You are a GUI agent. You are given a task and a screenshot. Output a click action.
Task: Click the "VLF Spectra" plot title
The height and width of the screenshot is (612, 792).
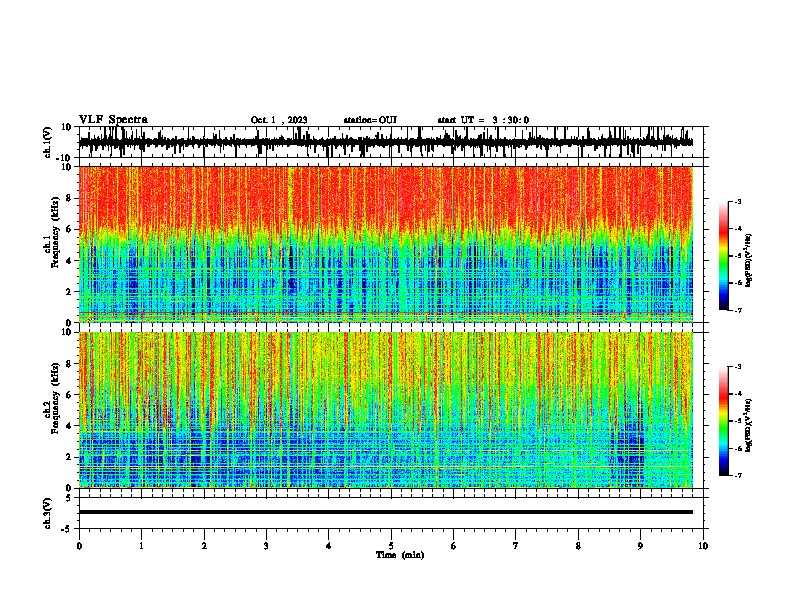point(113,120)
